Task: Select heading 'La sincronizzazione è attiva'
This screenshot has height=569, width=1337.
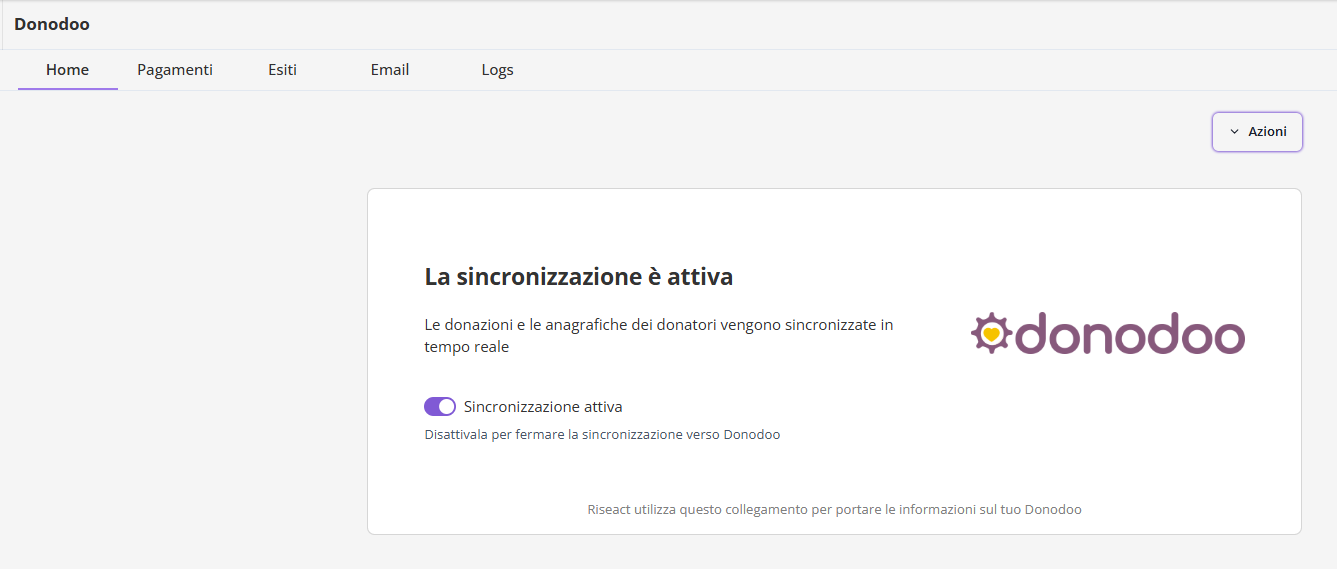Action: 579,277
